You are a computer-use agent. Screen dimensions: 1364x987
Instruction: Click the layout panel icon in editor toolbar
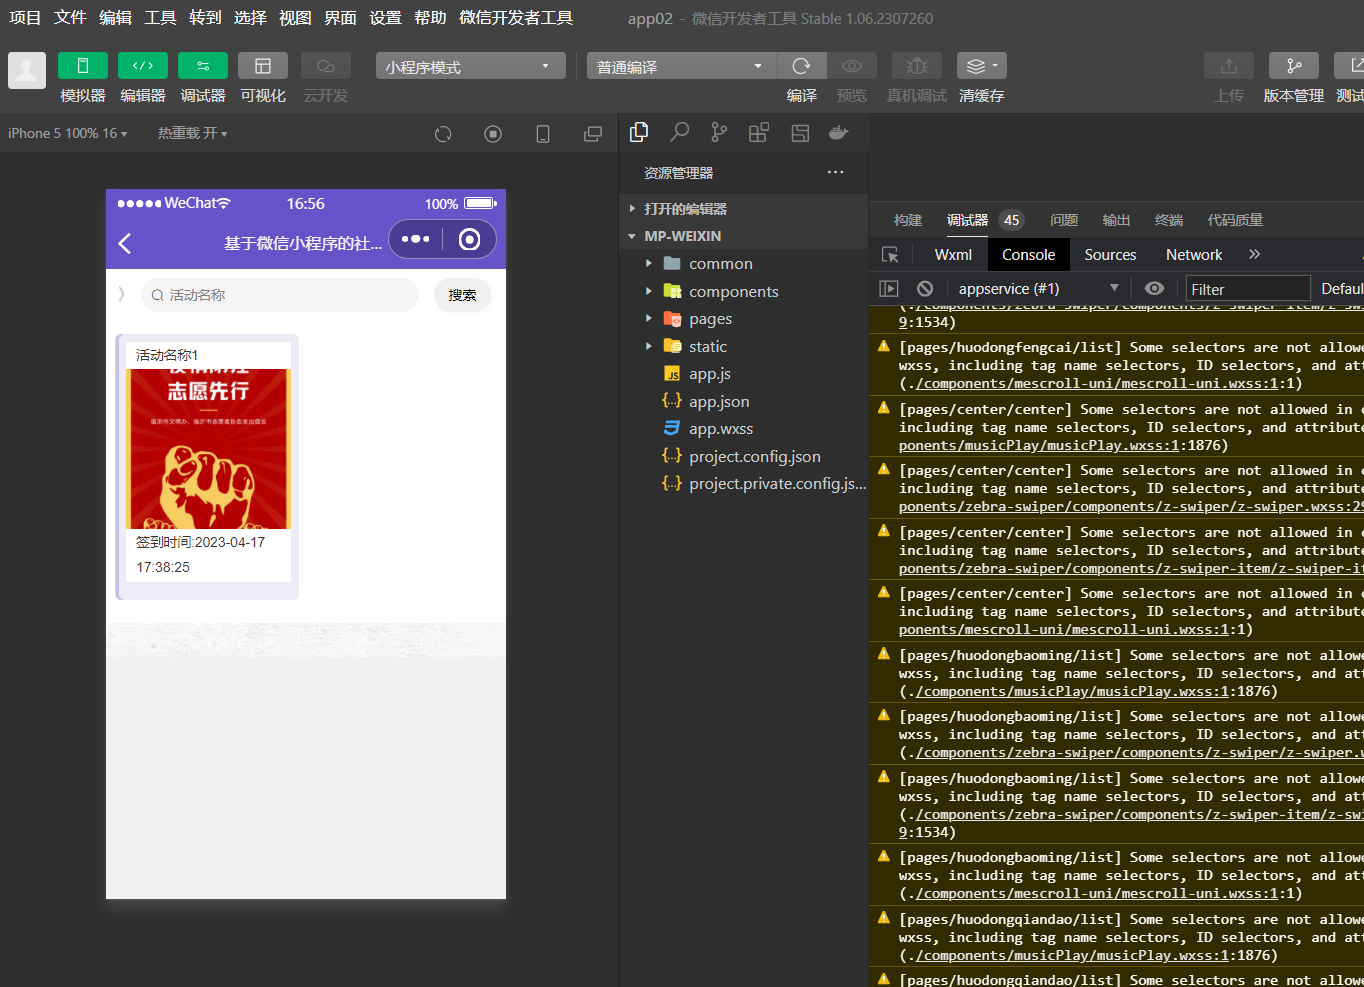pos(800,132)
